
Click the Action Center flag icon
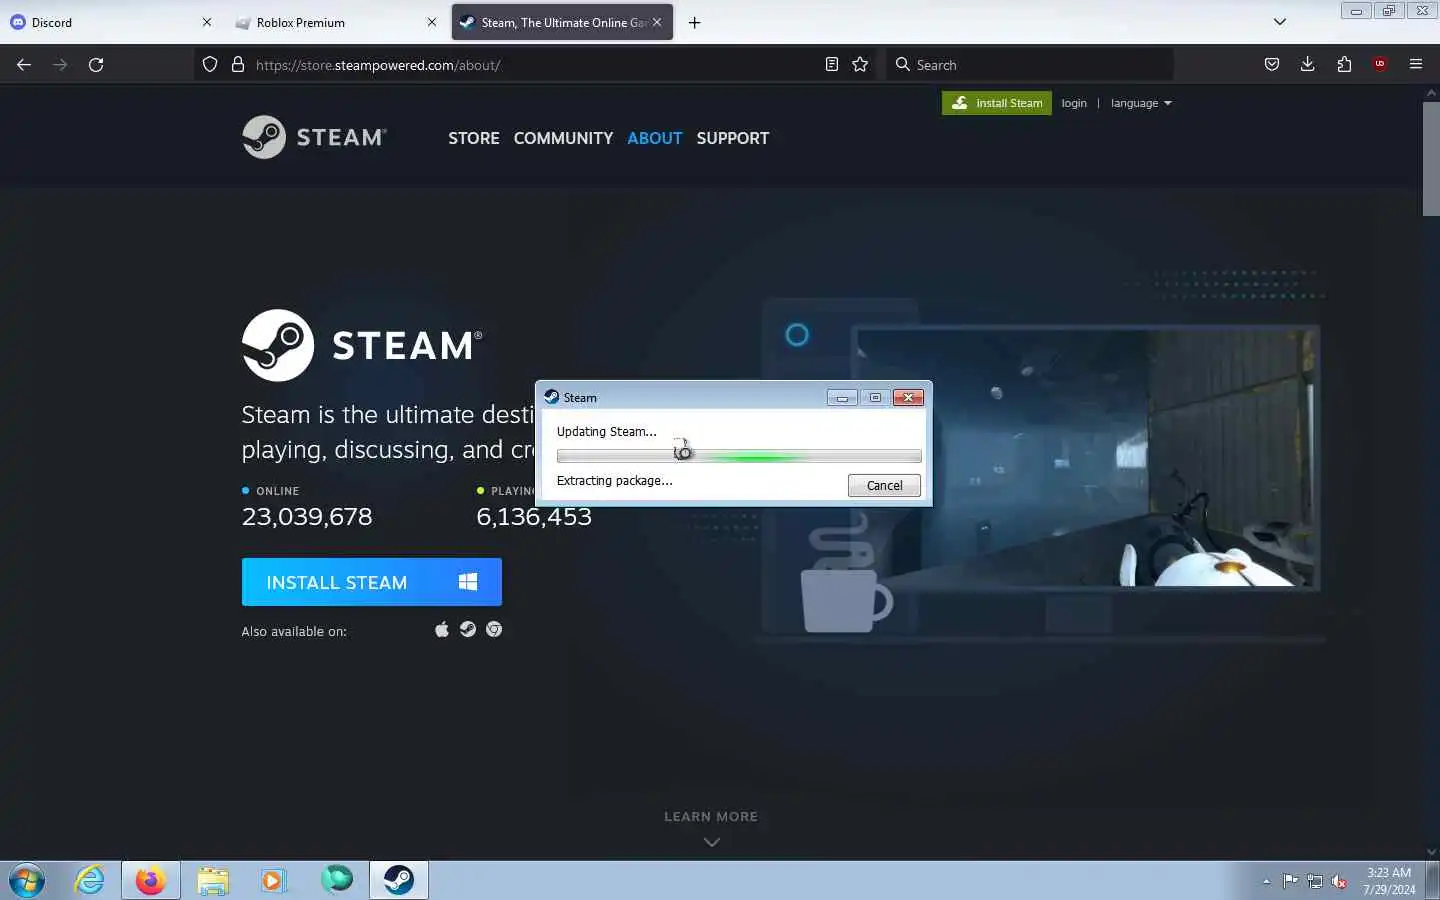click(x=1290, y=881)
